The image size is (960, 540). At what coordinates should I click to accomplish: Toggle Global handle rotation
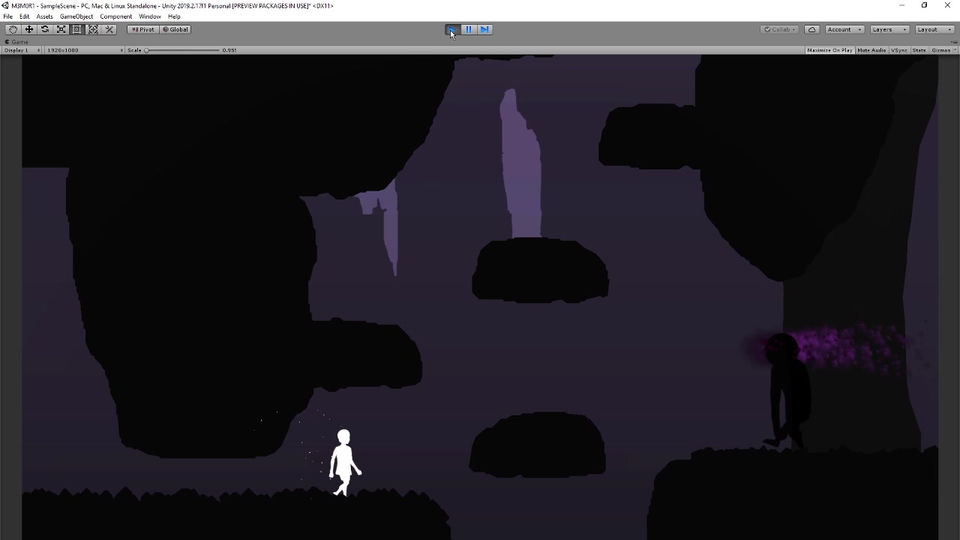[176, 29]
